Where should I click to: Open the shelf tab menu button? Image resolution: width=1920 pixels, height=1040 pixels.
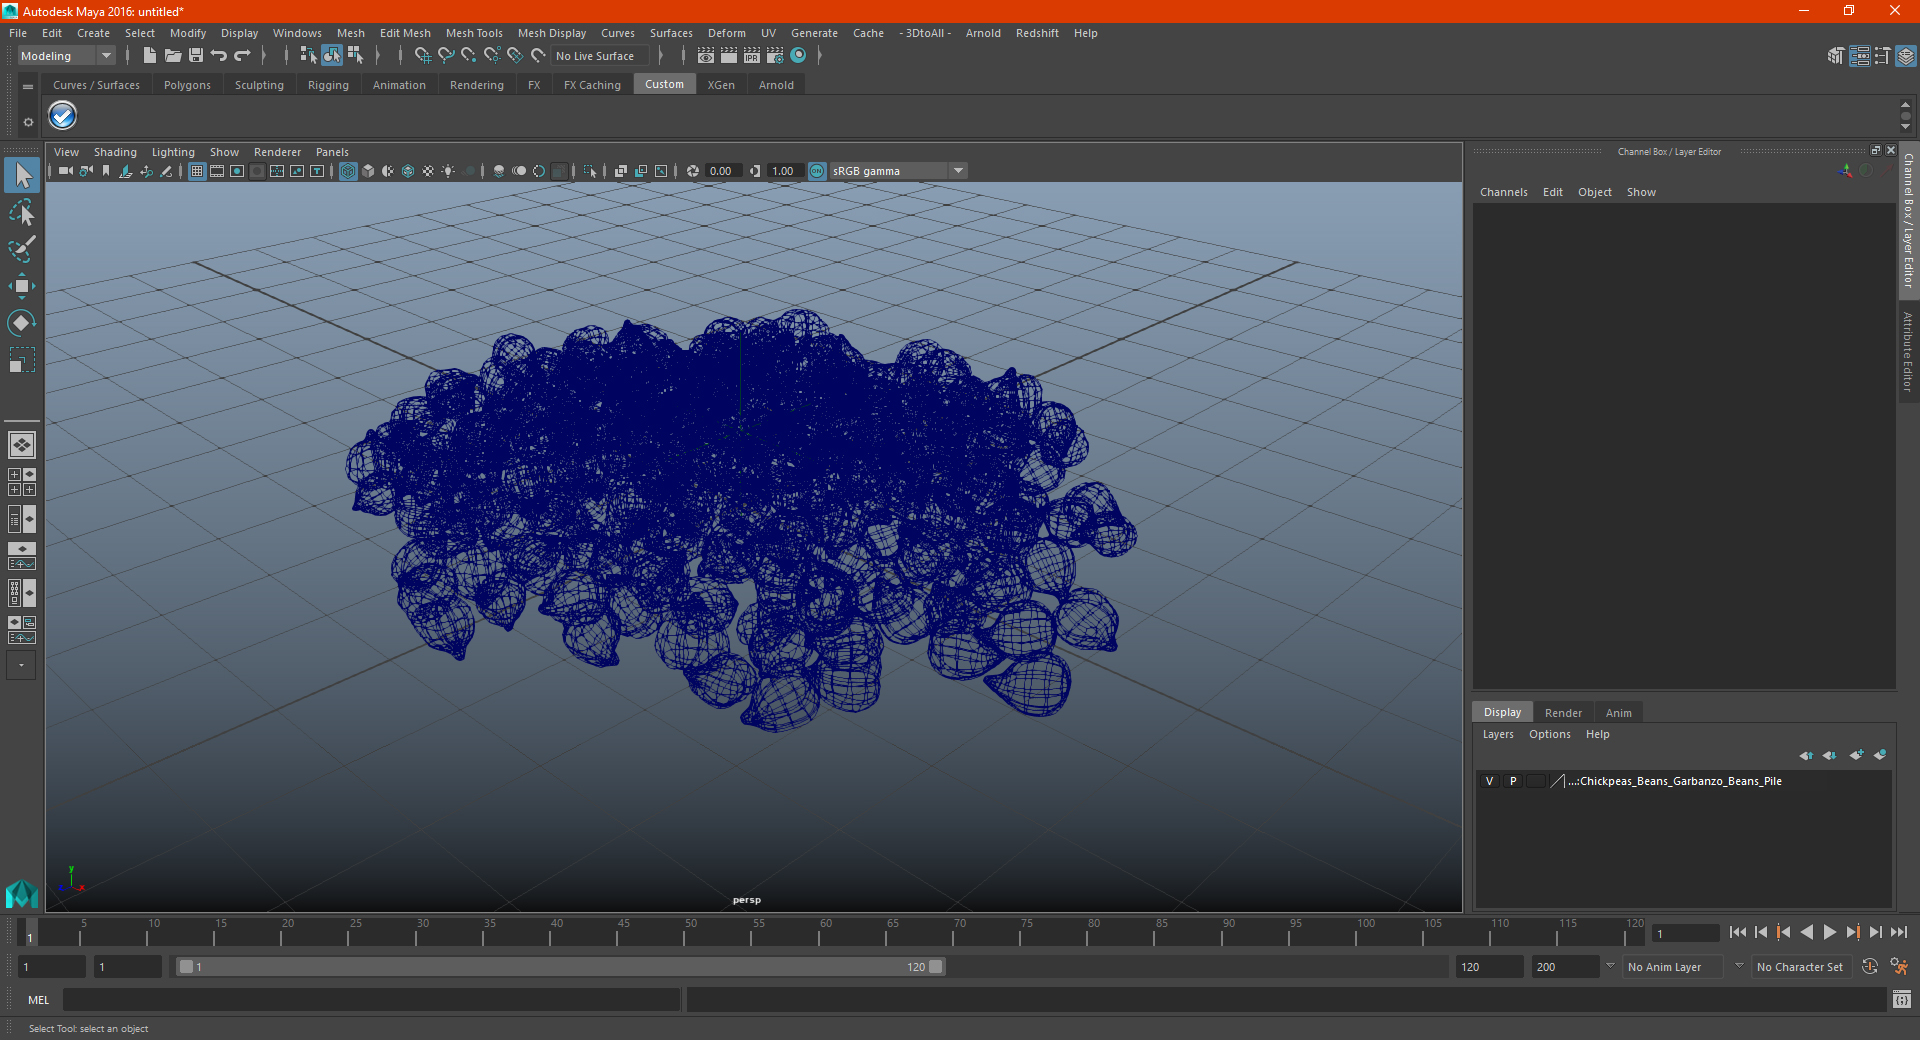(x=28, y=87)
